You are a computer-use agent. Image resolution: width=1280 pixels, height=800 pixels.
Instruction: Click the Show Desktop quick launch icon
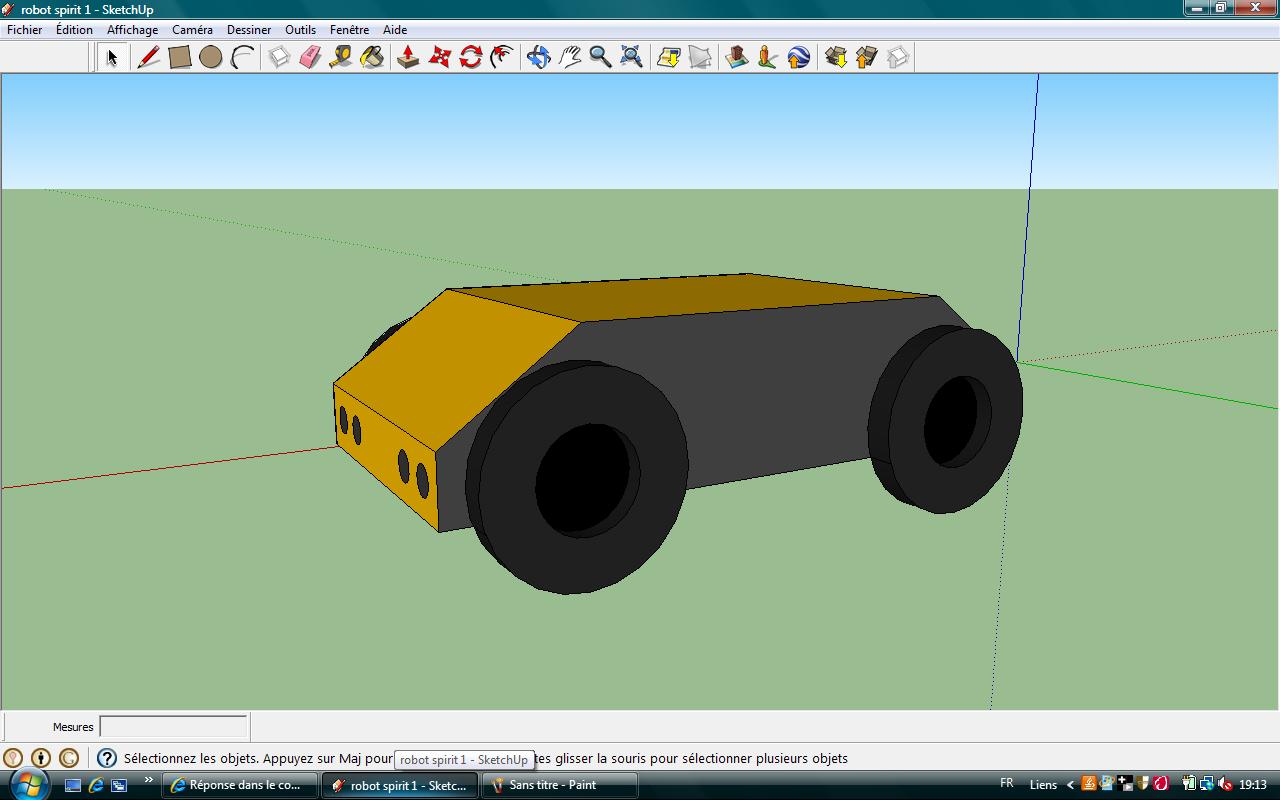[x=73, y=785]
